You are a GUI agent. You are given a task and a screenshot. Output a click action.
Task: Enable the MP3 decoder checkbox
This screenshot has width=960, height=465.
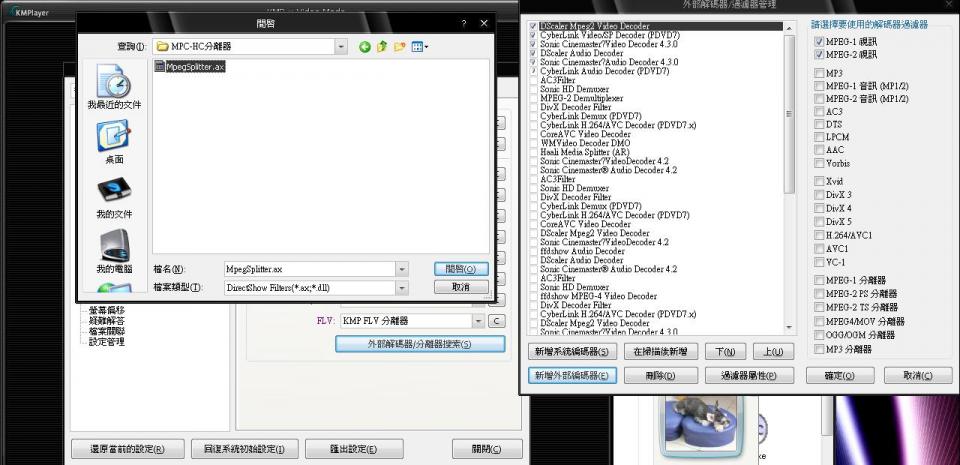(x=819, y=73)
